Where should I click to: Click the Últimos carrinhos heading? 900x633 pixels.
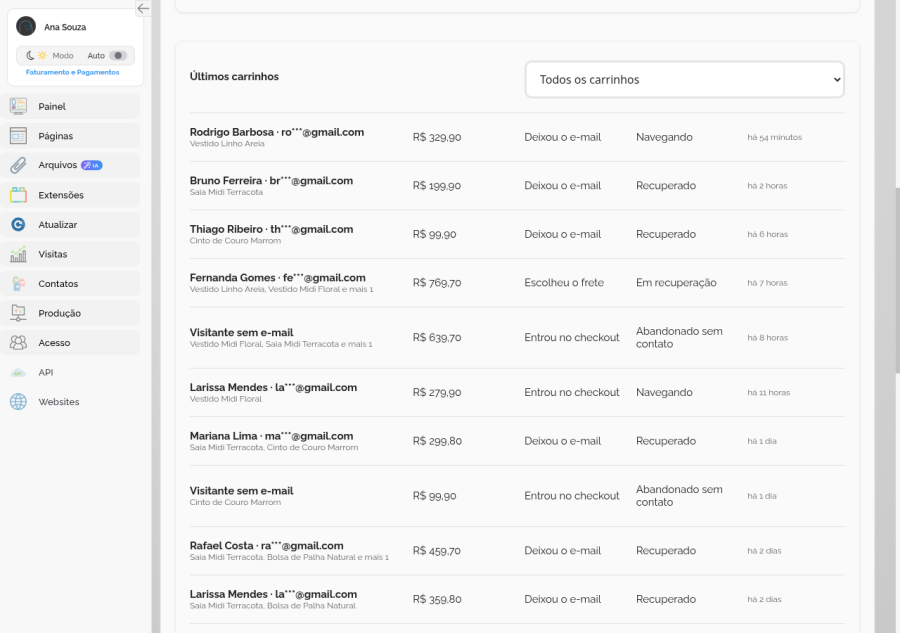(234, 76)
